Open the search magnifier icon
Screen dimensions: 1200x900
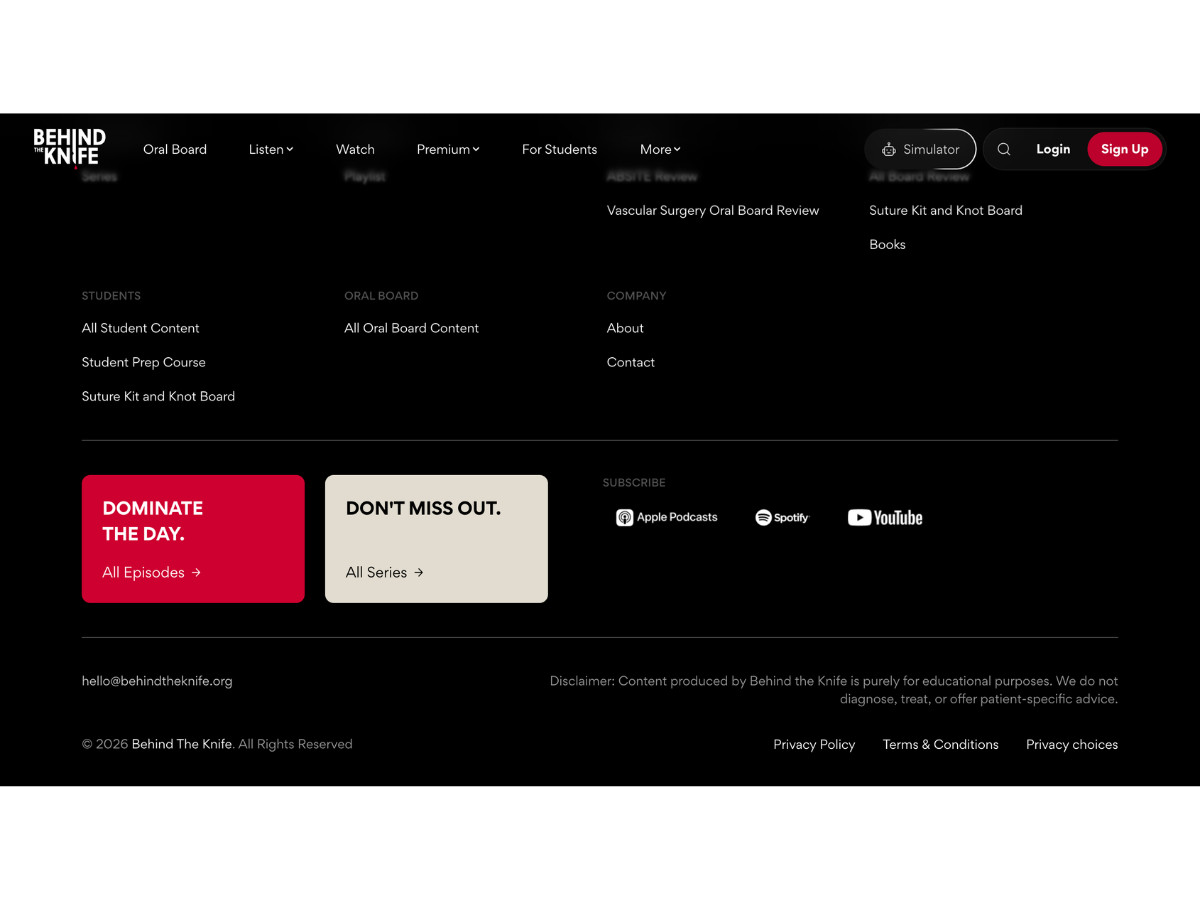1004,149
